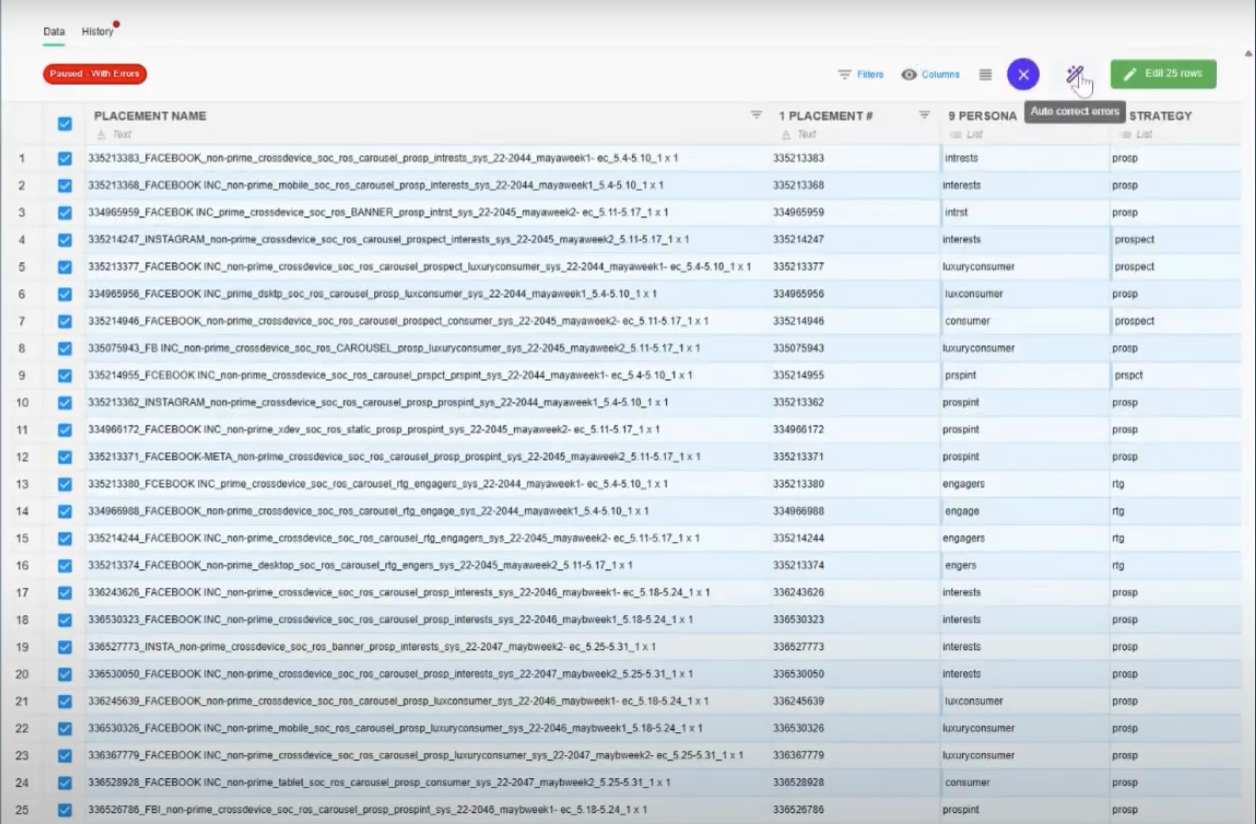This screenshot has width=1256, height=824.
Task: Click the purple circular X button
Action: [1023, 74]
